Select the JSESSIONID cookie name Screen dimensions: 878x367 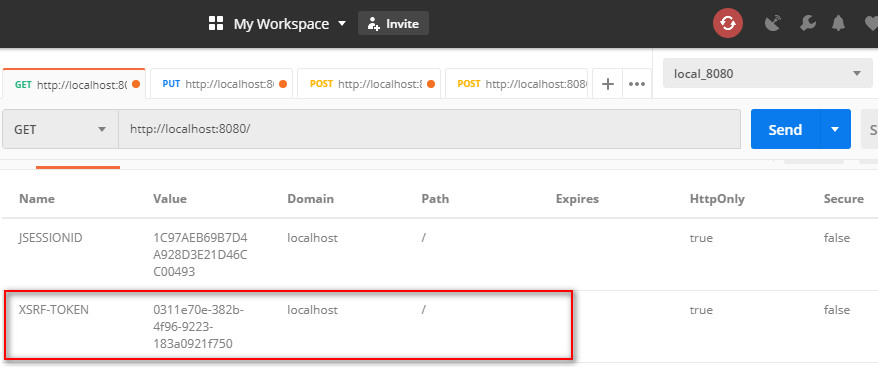[50, 238]
